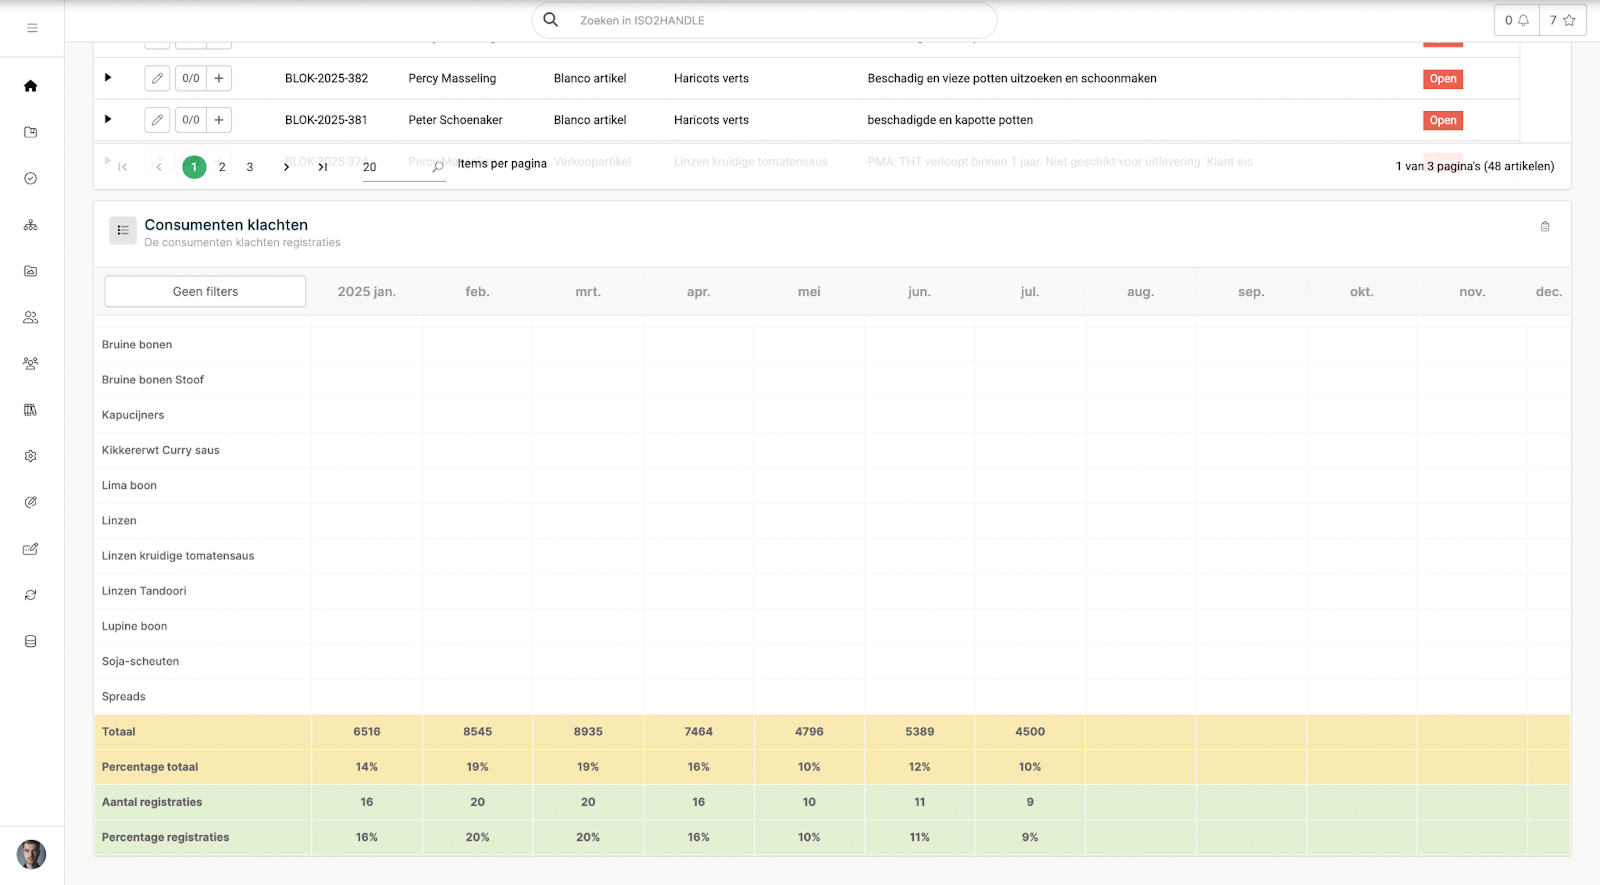Click the search magnifier icon
Image resolution: width=1600 pixels, height=885 pixels.
[x=551, y=20]
